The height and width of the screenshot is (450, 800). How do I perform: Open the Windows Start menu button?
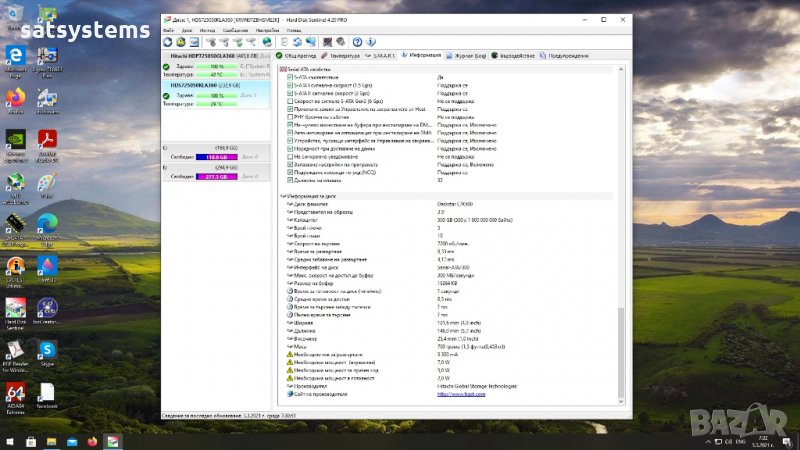pos(8,440)
